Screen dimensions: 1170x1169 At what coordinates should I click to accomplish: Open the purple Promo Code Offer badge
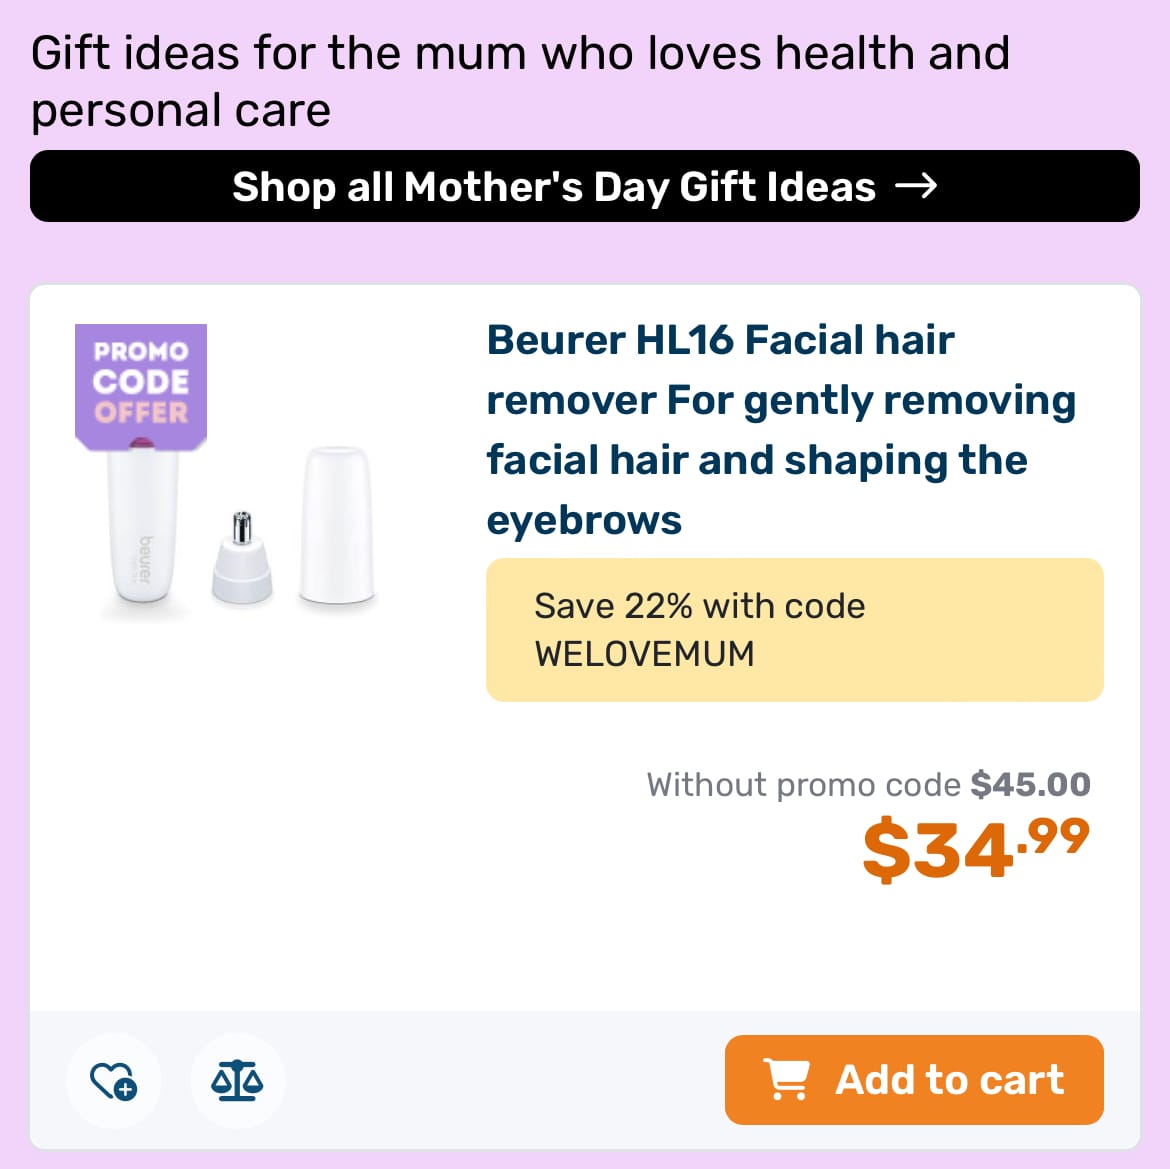(x=141, y=387)
